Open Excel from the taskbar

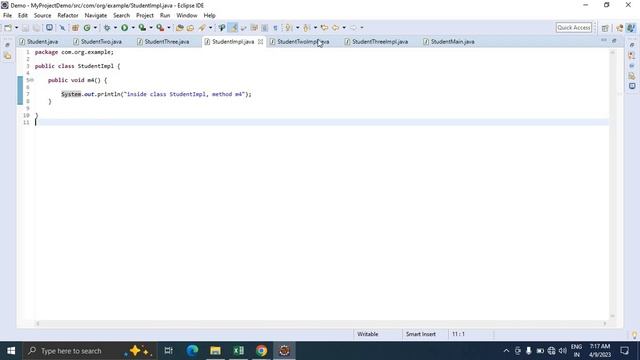coord(238,351)
